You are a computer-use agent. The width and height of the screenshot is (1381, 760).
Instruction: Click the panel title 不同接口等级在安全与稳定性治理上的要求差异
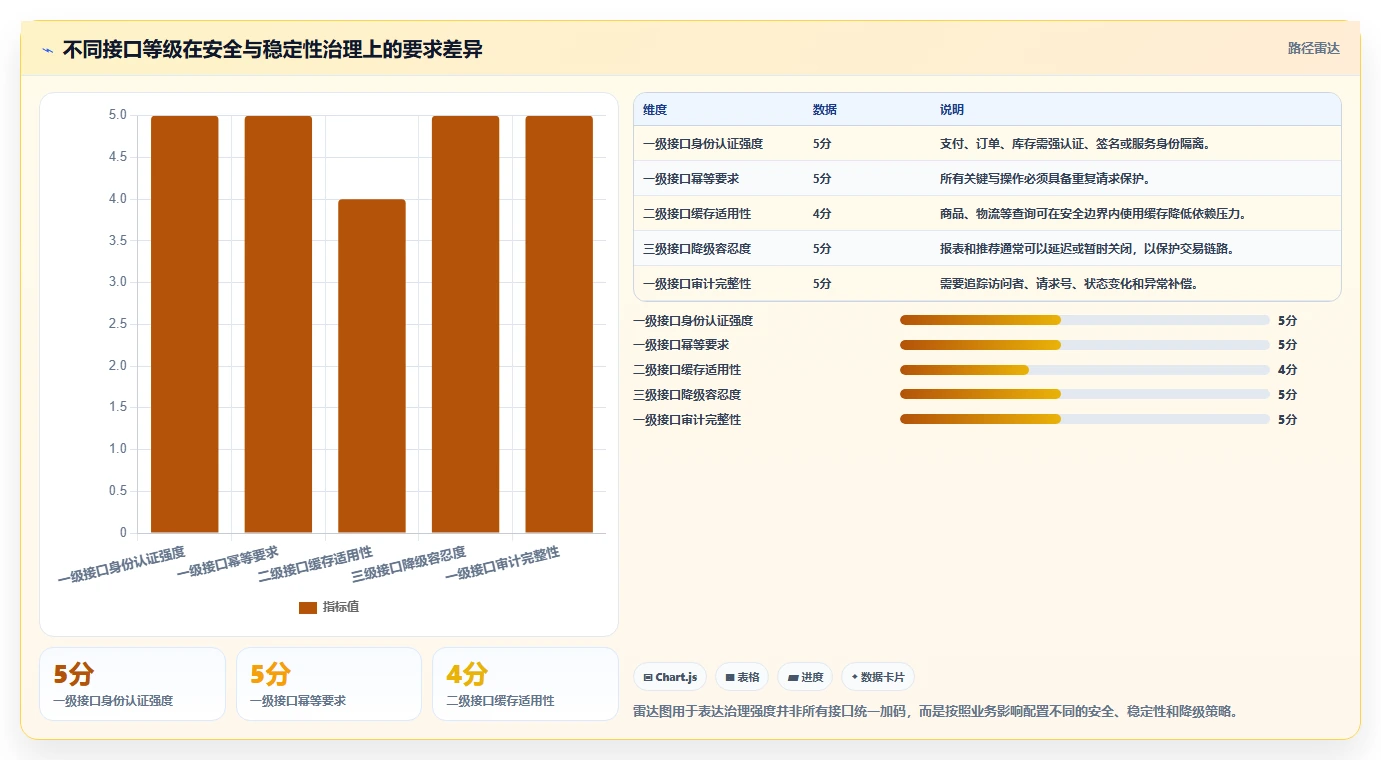[x=273, y=49]
